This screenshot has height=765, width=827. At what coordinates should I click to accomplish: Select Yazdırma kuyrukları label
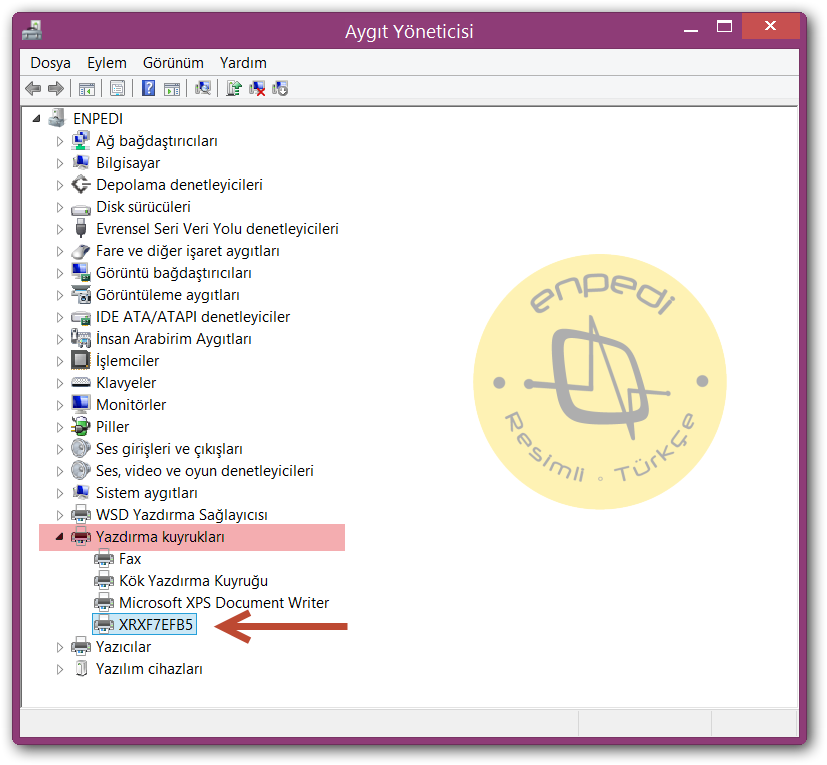[160, 537]
